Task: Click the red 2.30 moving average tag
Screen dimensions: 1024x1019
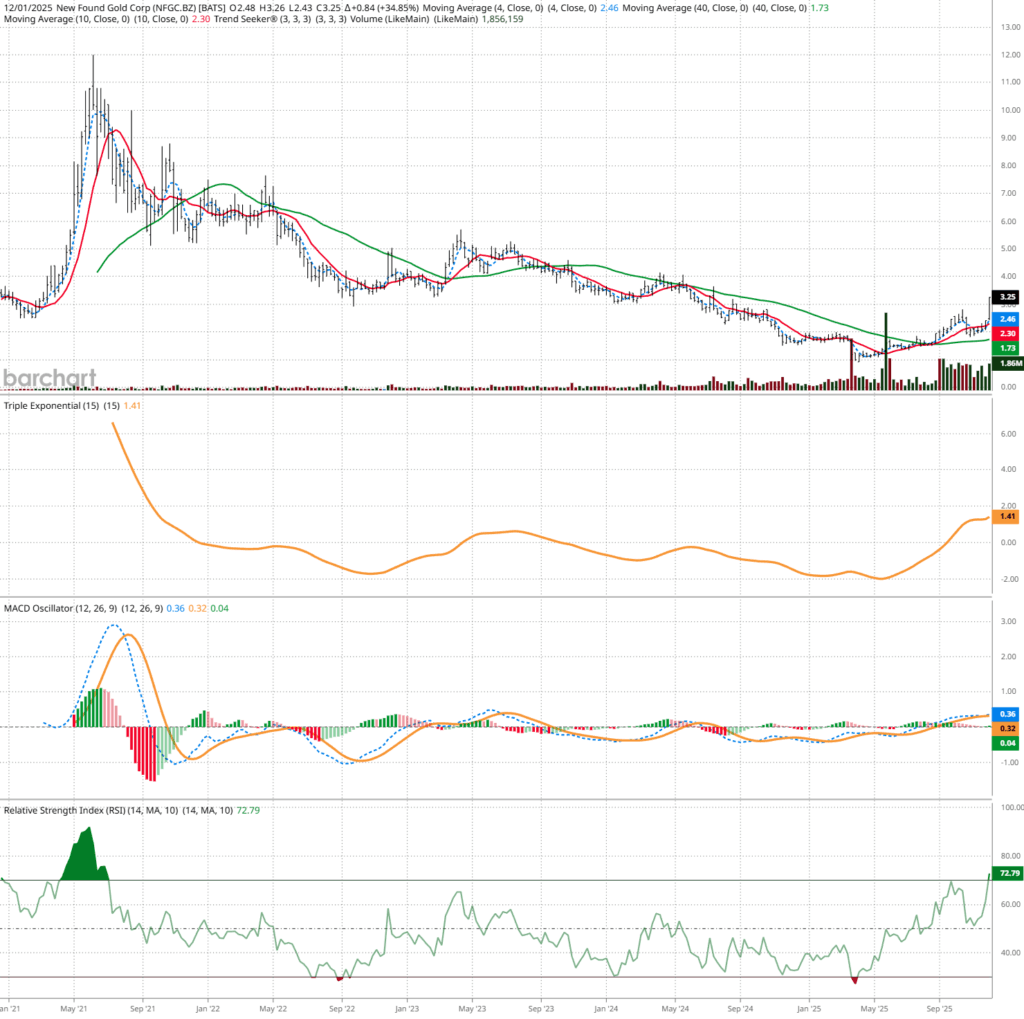Action: [1008, 333]
